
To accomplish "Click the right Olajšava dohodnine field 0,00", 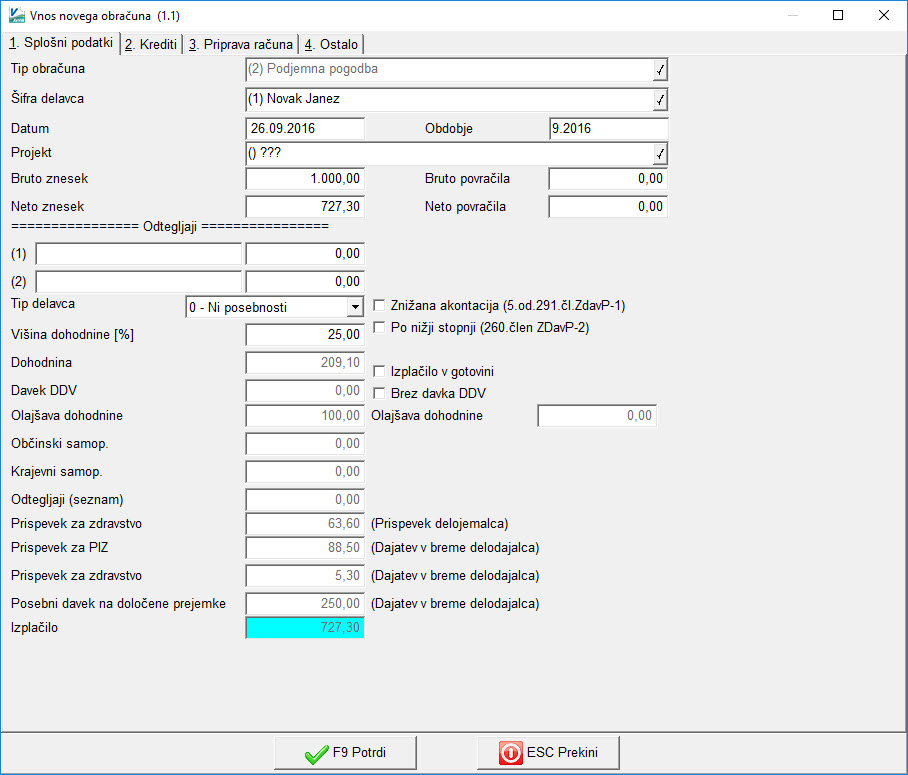I will pos(597,415).
